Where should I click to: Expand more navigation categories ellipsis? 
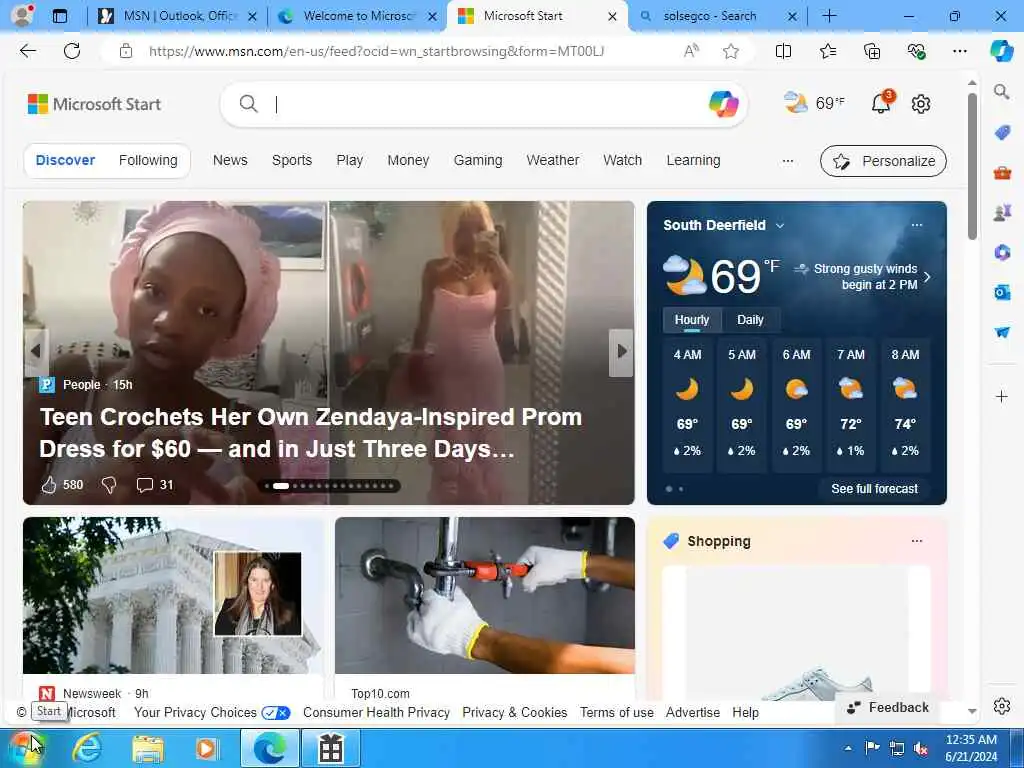[788, 161]
